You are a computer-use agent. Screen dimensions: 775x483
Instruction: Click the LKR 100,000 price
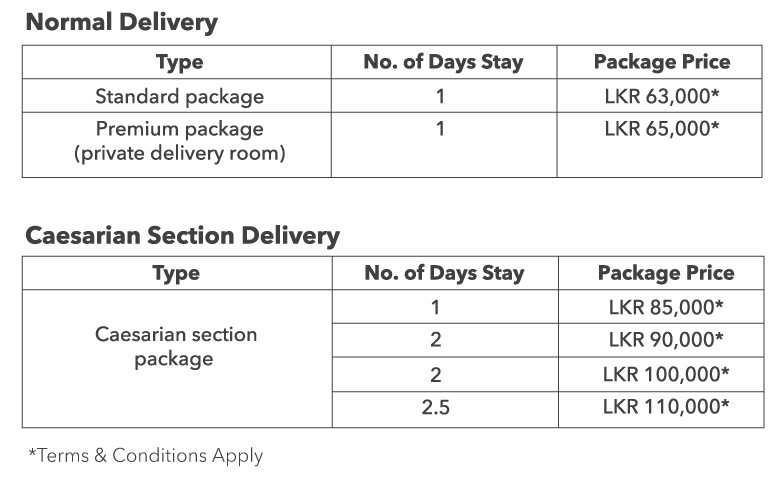click(x=666, y=374)
